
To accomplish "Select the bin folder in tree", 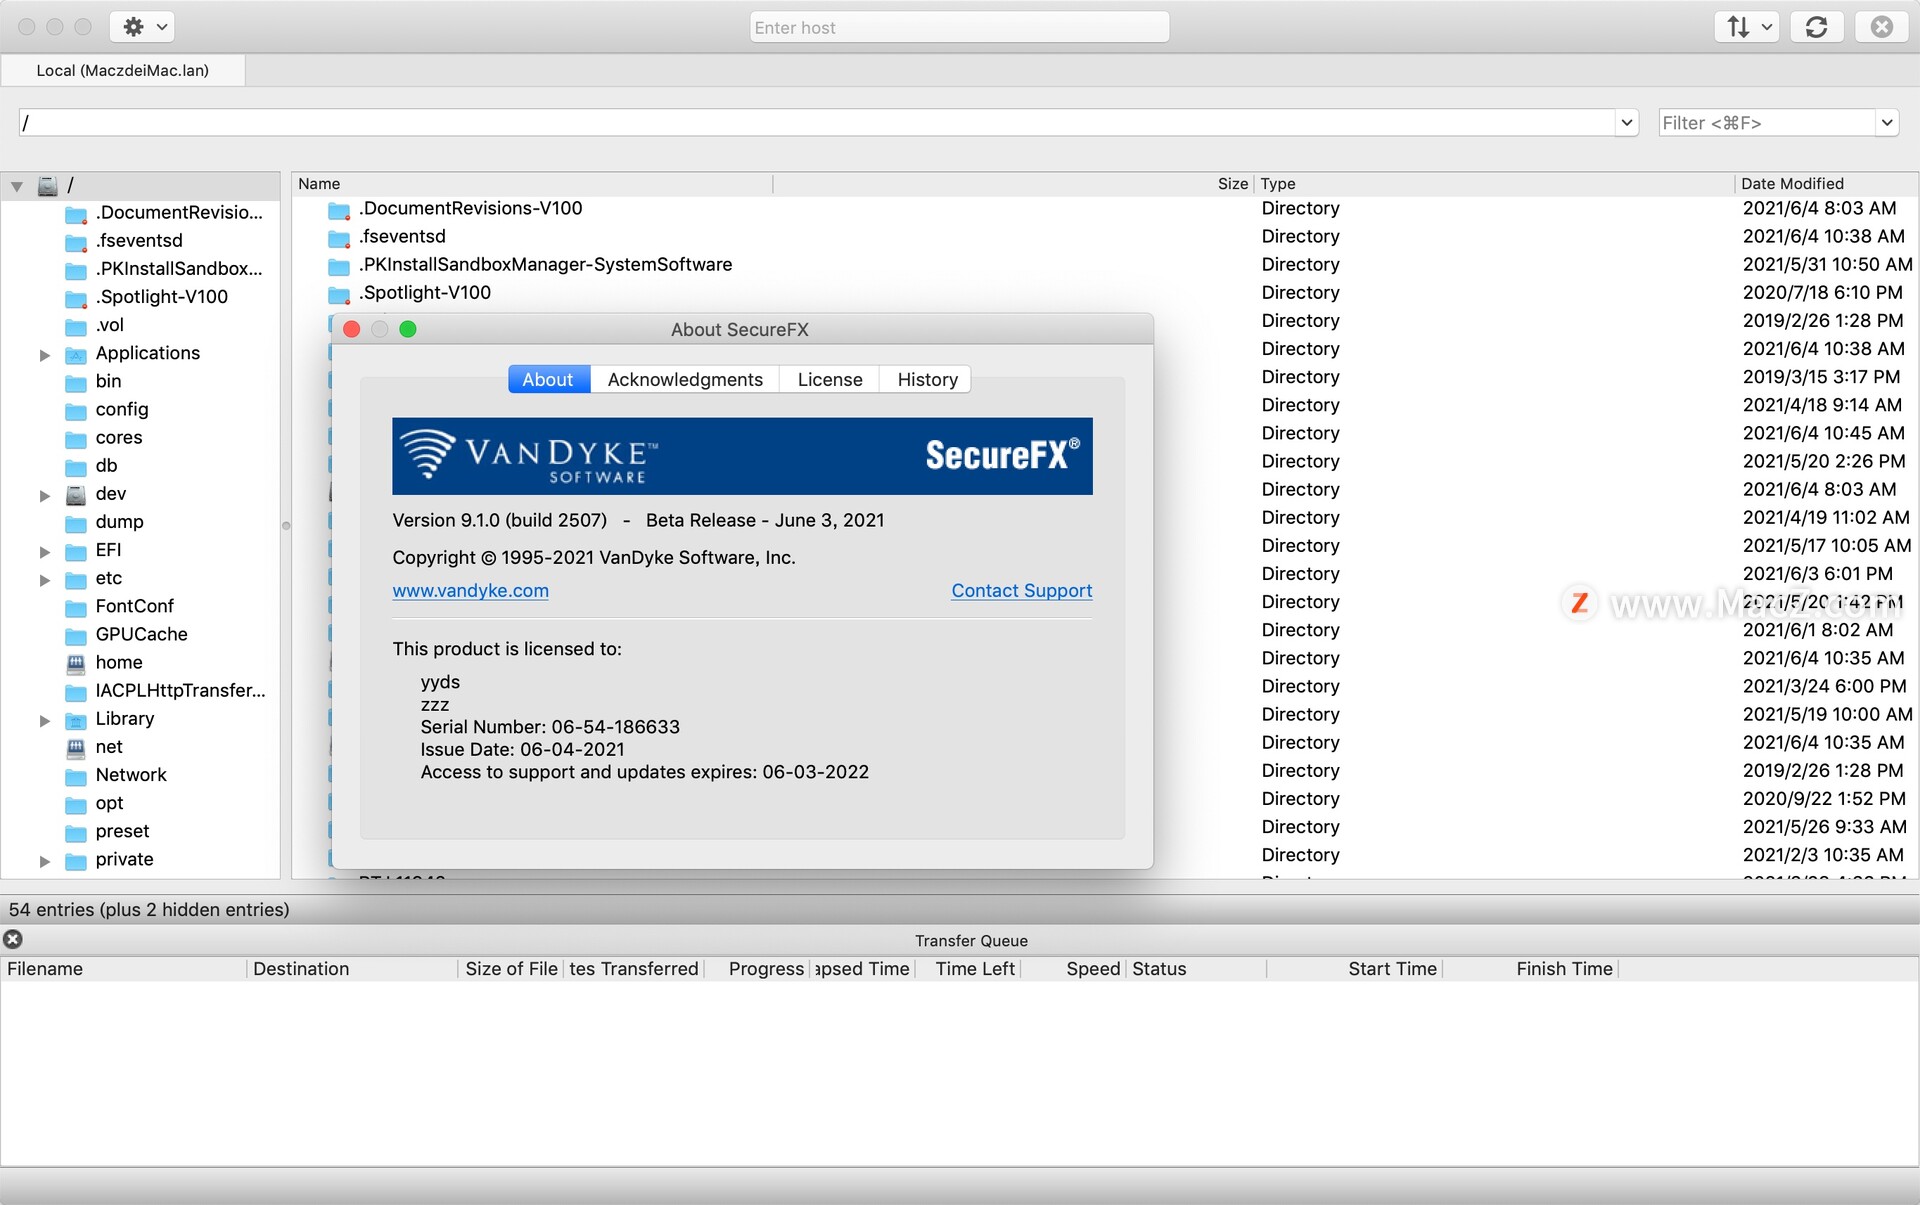I will pyautogui.click(x=108, y=381).
